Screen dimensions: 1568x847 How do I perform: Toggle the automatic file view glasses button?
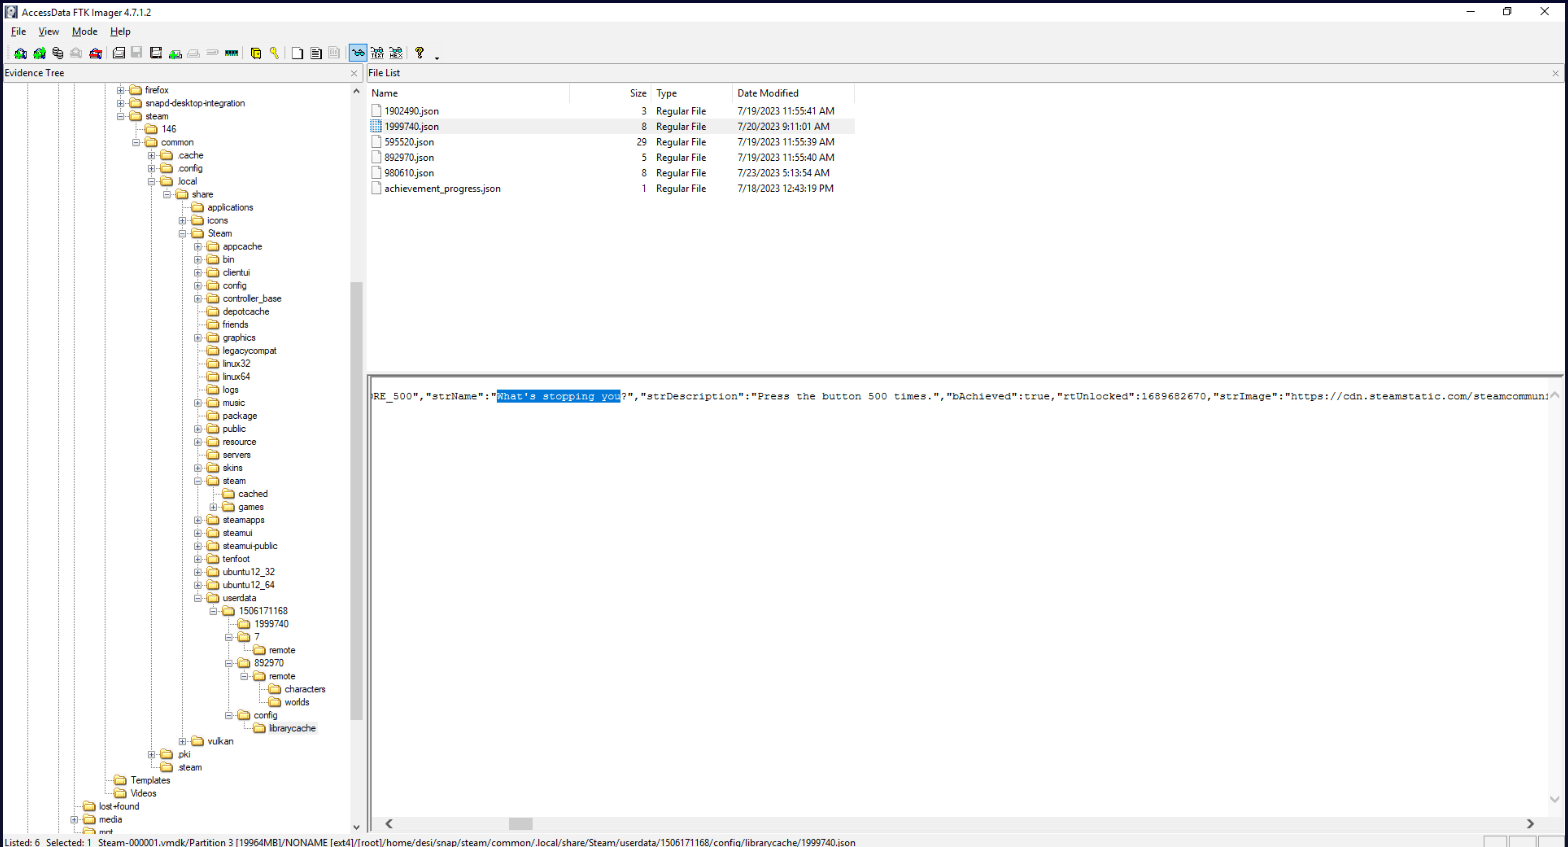358,53
